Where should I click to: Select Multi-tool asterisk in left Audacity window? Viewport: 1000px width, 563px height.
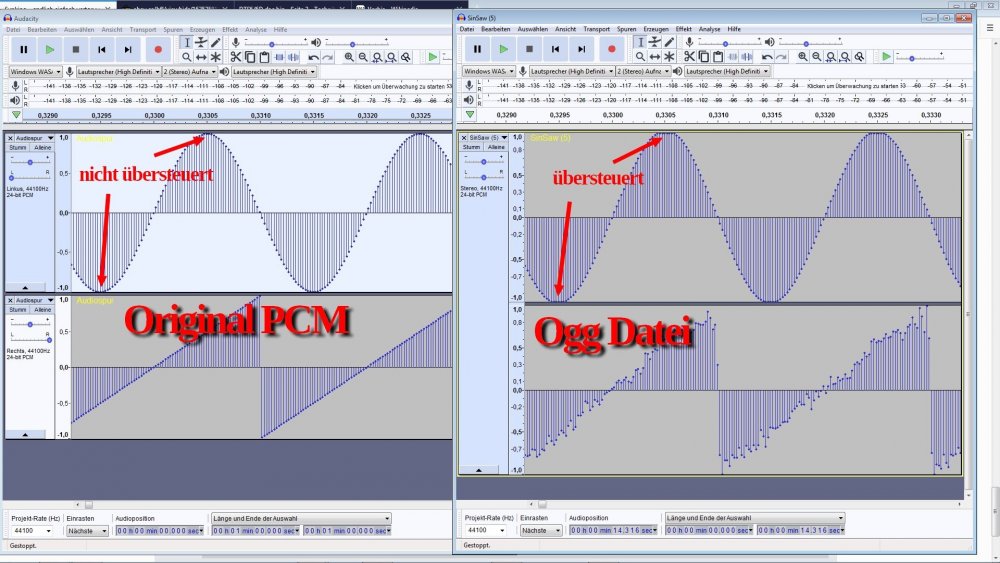pos(215,57)
